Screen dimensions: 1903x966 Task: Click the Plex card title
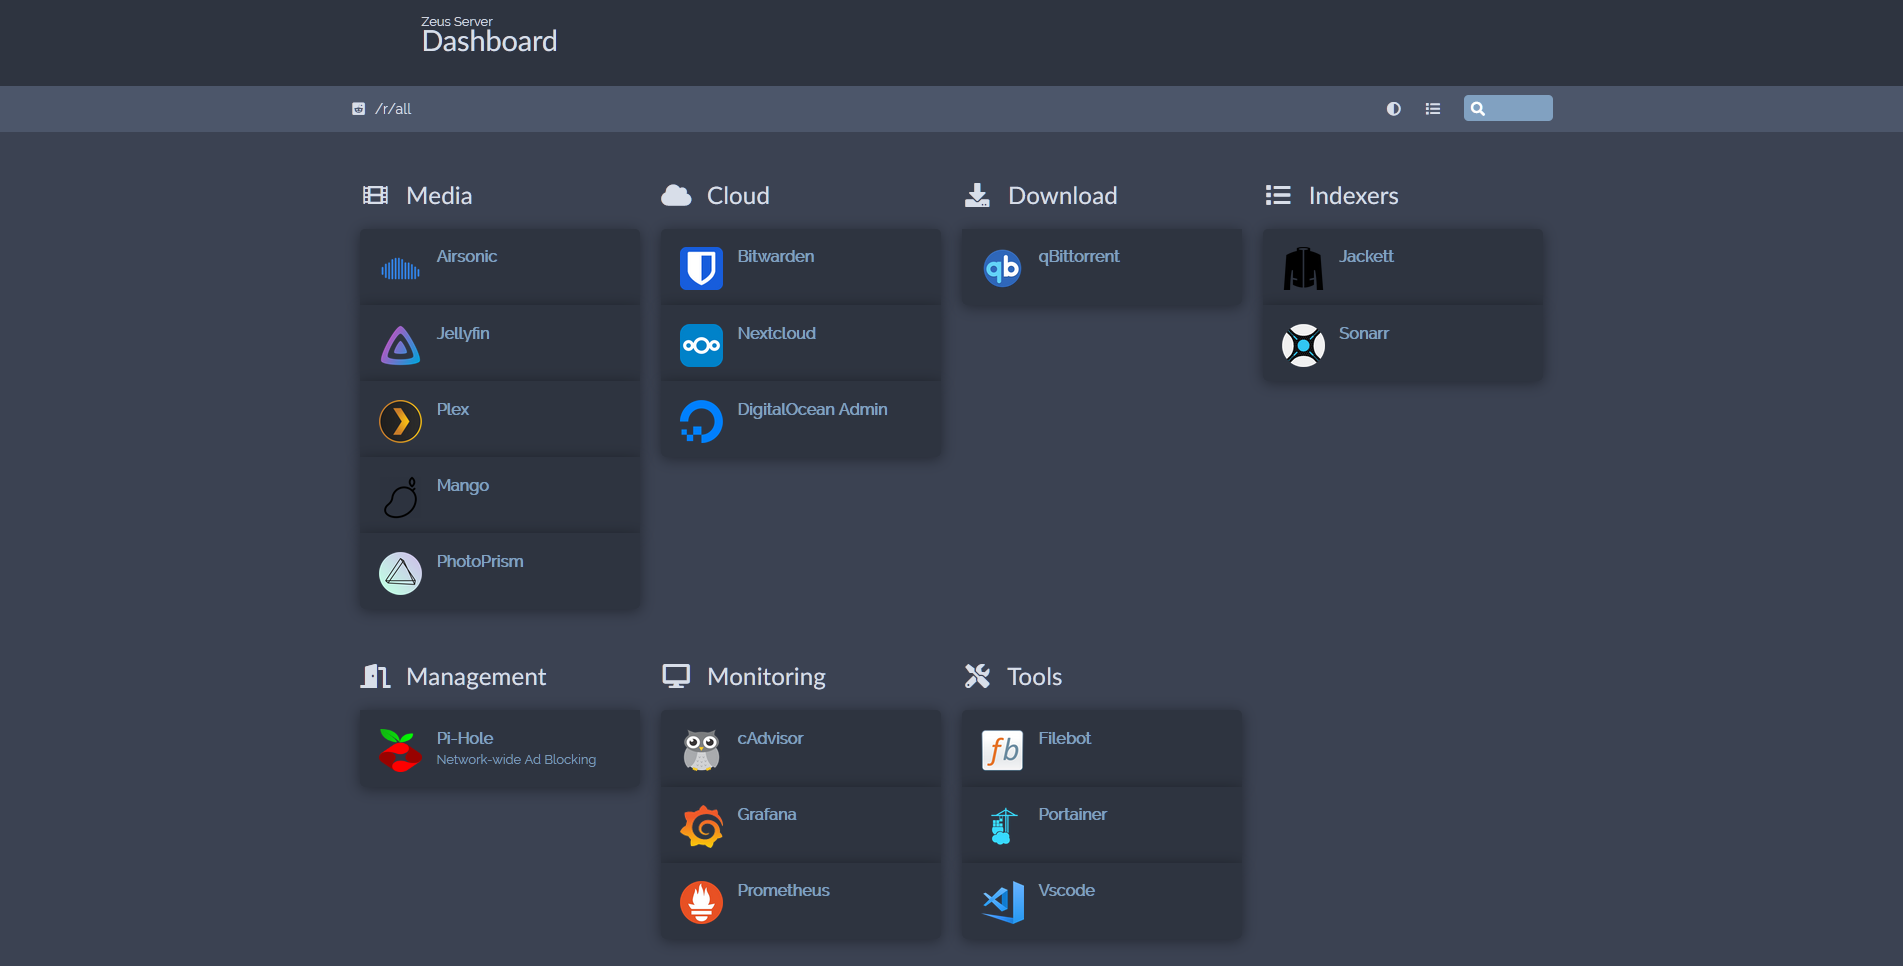pyautogui.click(x=452, y=409)
